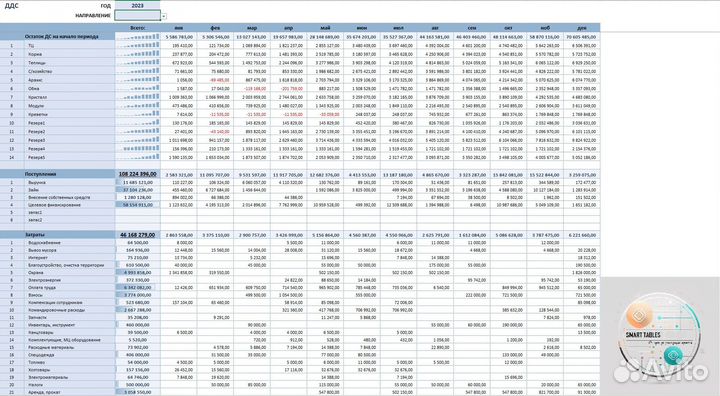Select the Спецодежда row label
This screenshot has height=396, width=720.
point(41,355)
